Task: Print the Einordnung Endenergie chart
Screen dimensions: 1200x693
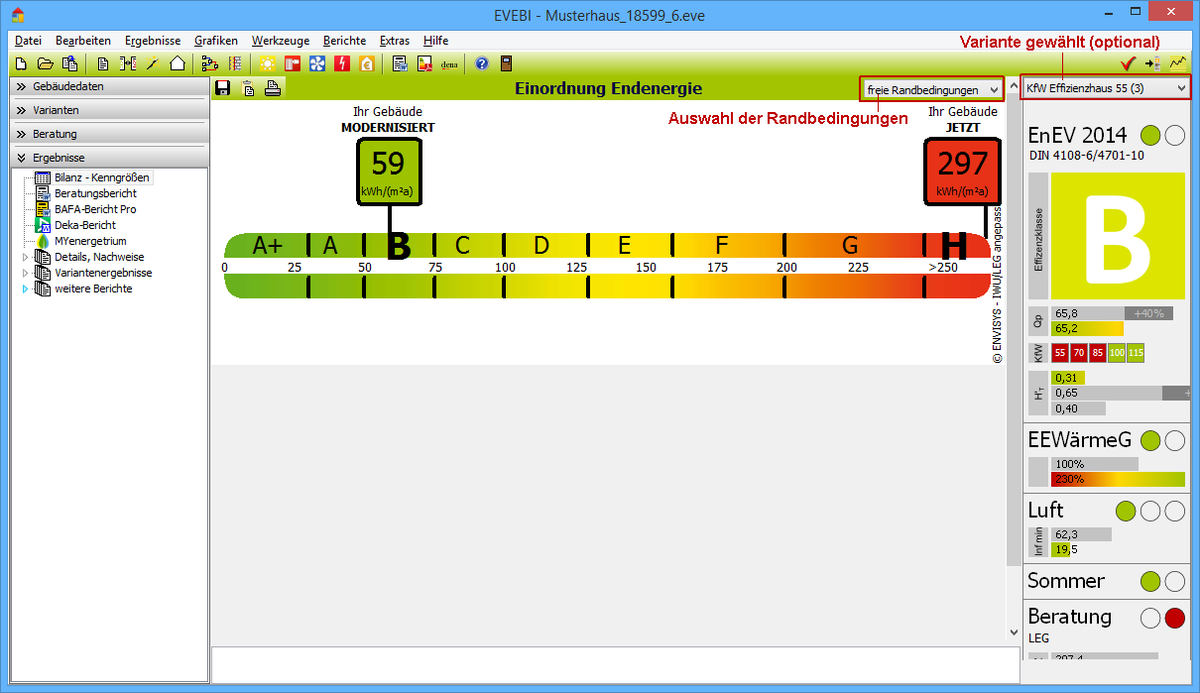Action: [272, 88]
